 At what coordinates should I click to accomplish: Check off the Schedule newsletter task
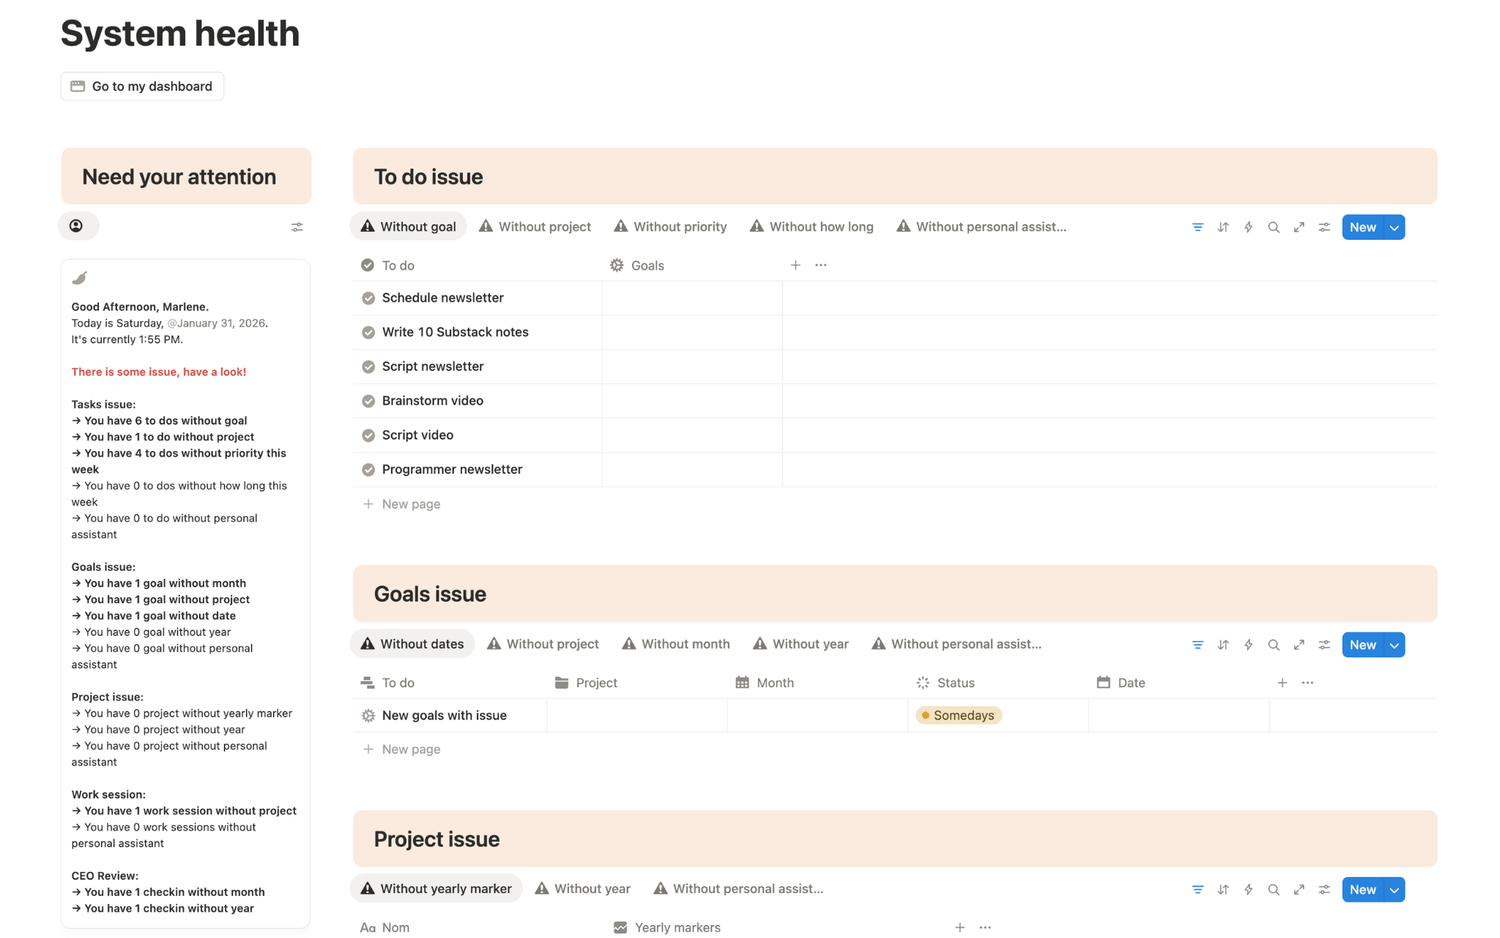368,298
